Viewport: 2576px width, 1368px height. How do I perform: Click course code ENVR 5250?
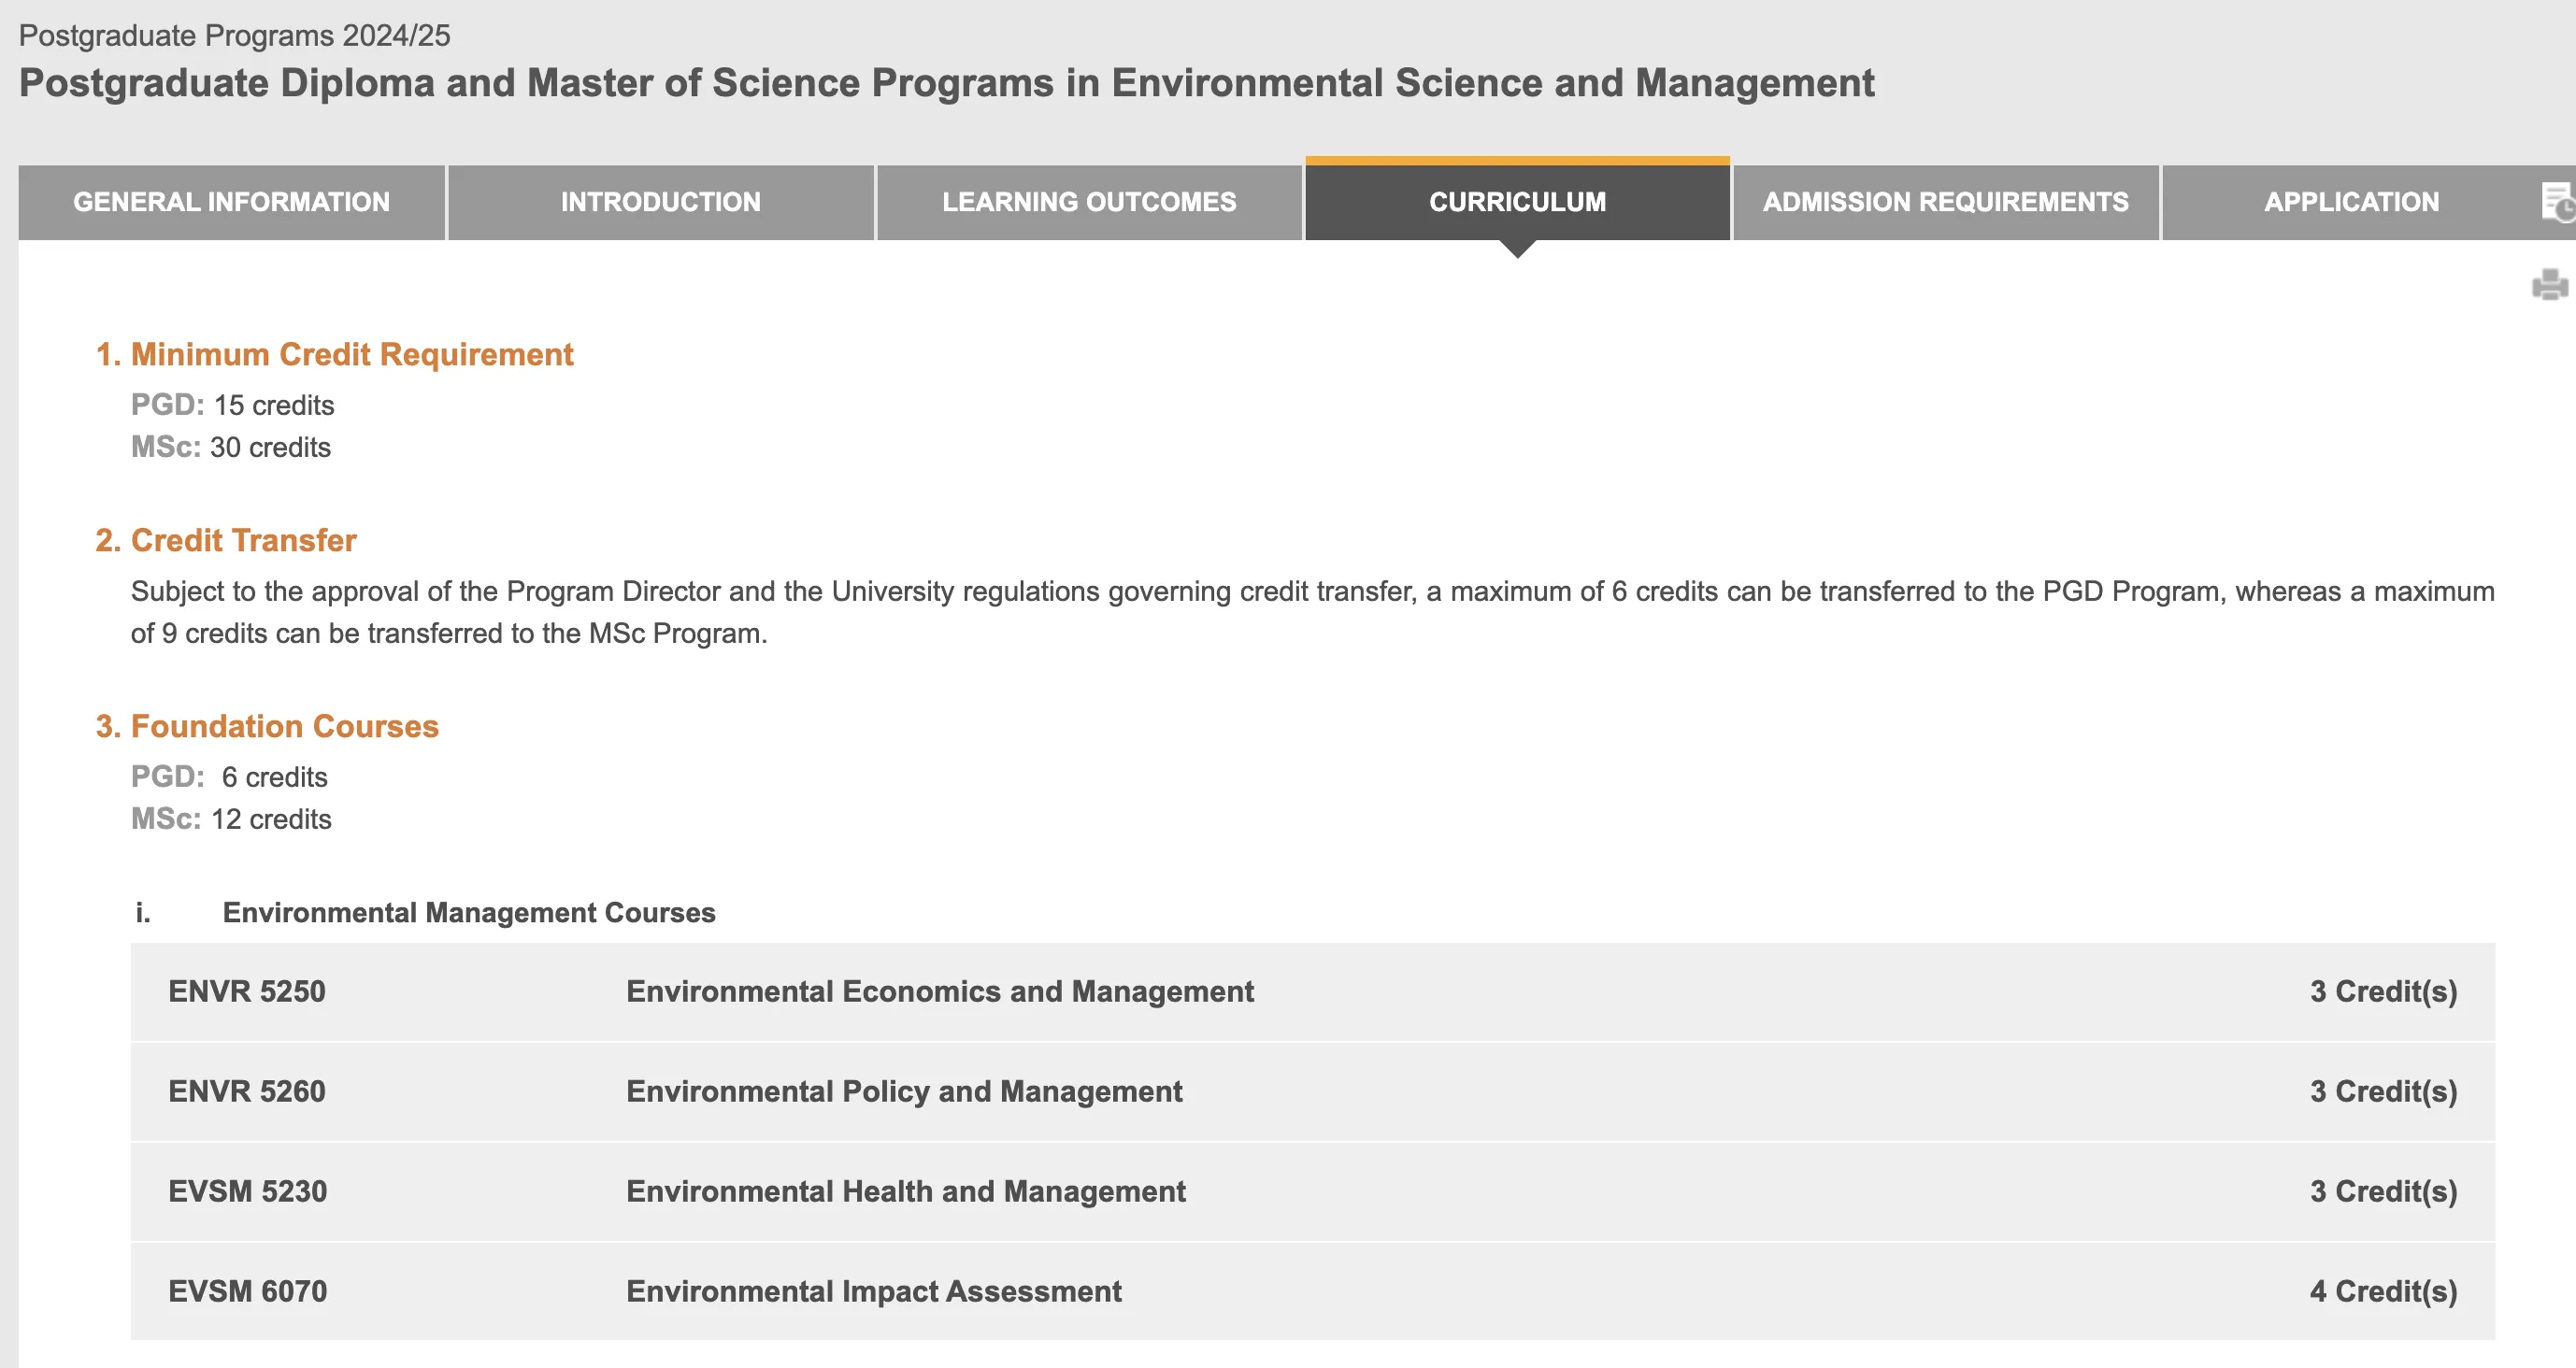coord(246,991)
